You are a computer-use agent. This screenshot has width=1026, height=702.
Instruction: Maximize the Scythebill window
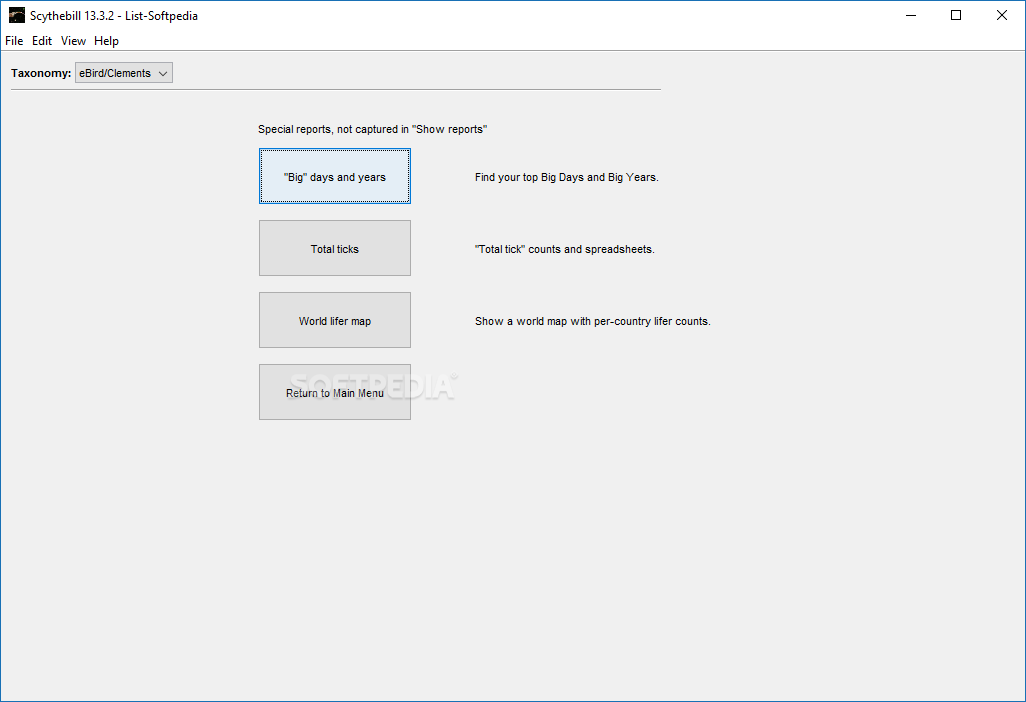956,16
